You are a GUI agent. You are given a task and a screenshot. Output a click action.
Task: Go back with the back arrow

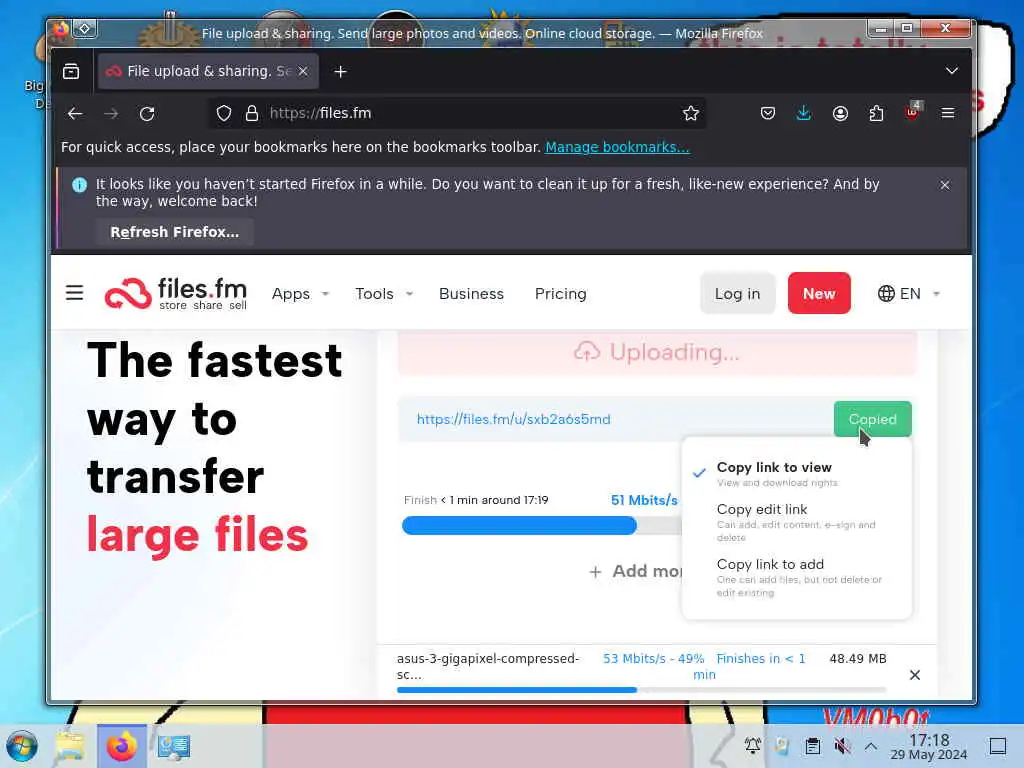pos(75,114)
